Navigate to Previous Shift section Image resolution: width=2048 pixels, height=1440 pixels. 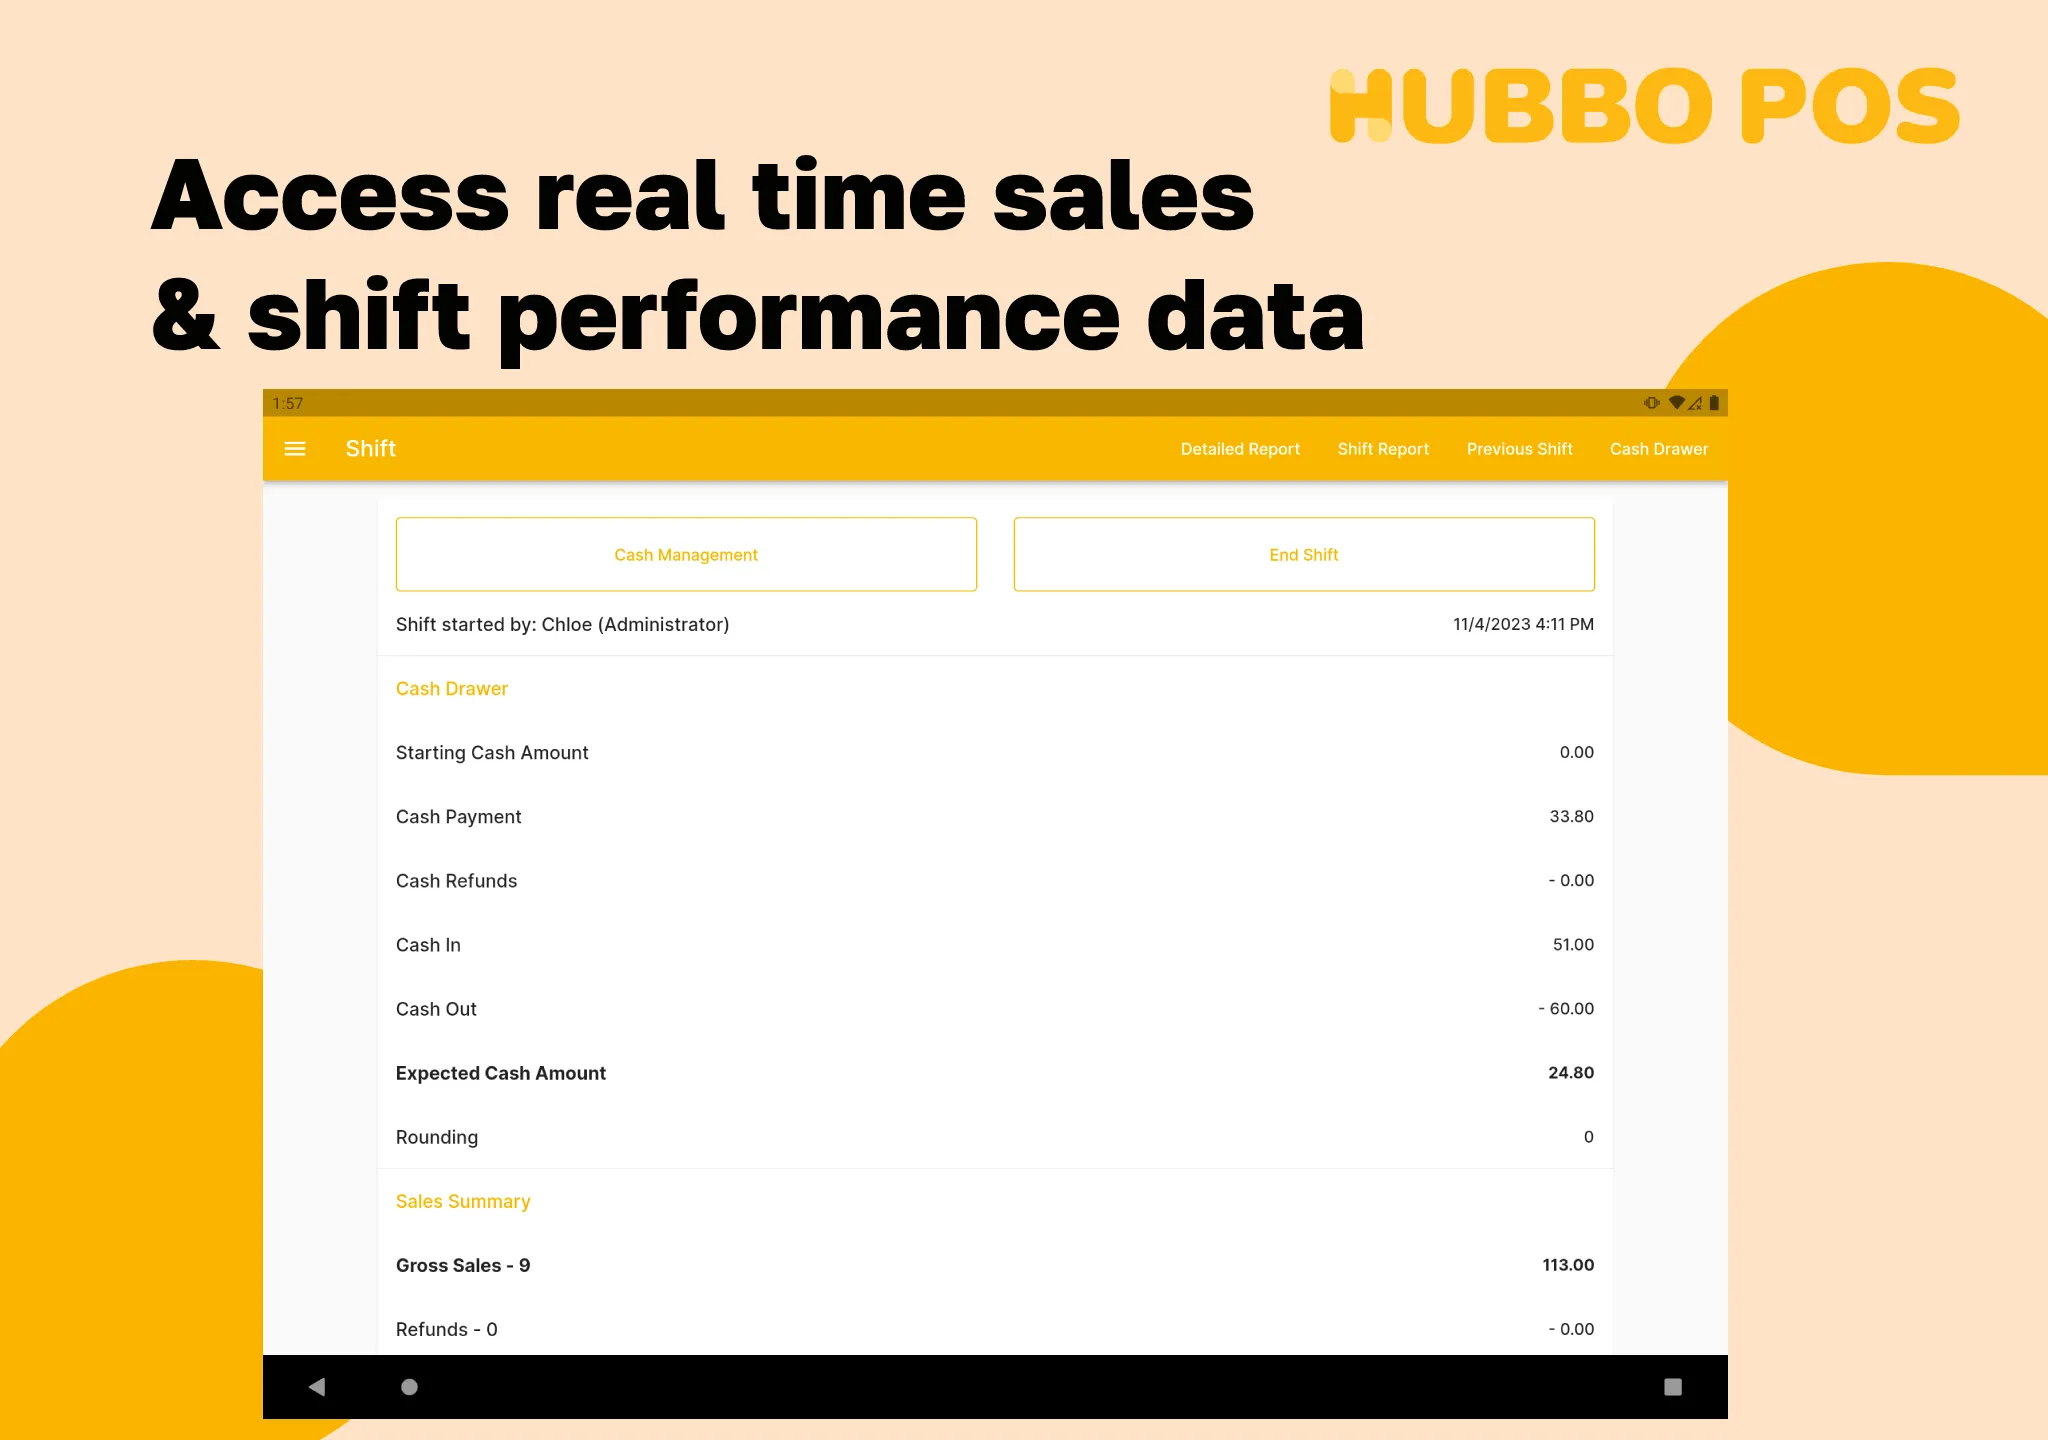click(1518, 449)
